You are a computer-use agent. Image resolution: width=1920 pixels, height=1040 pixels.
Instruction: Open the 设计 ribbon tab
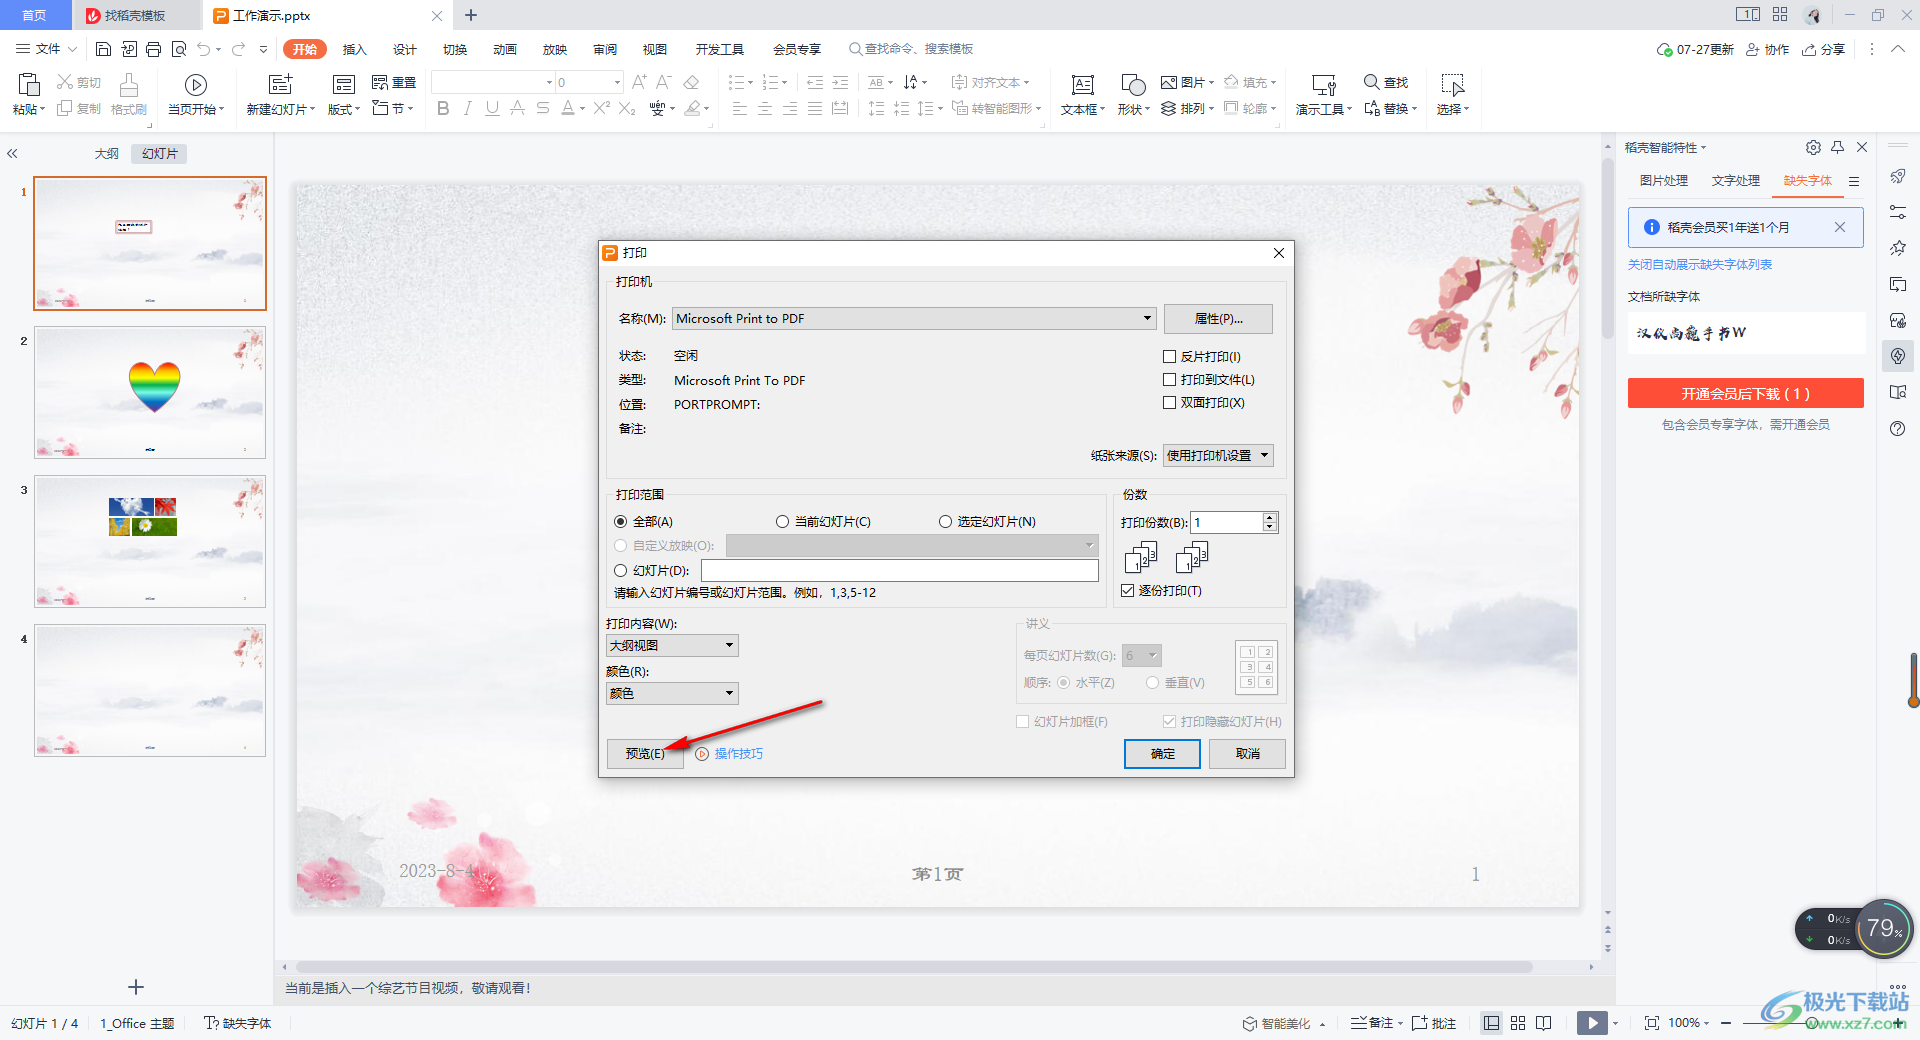pyautogui.click(x=405, y=49)
